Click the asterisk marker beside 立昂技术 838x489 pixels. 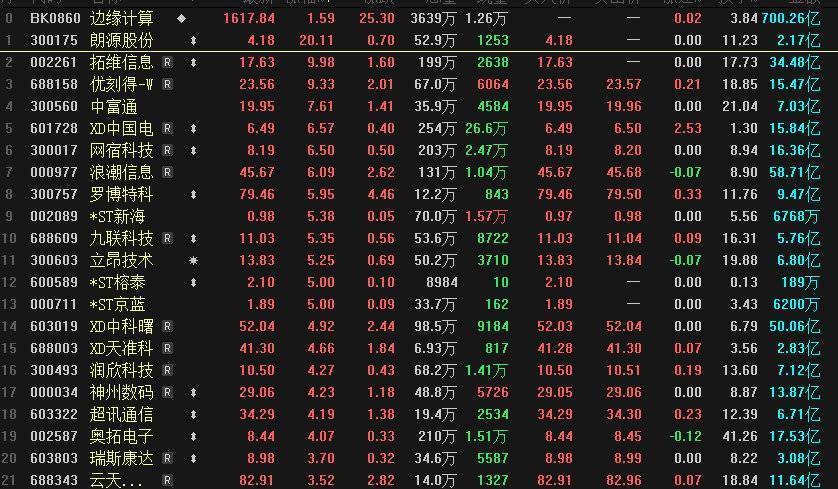point(193,260)
